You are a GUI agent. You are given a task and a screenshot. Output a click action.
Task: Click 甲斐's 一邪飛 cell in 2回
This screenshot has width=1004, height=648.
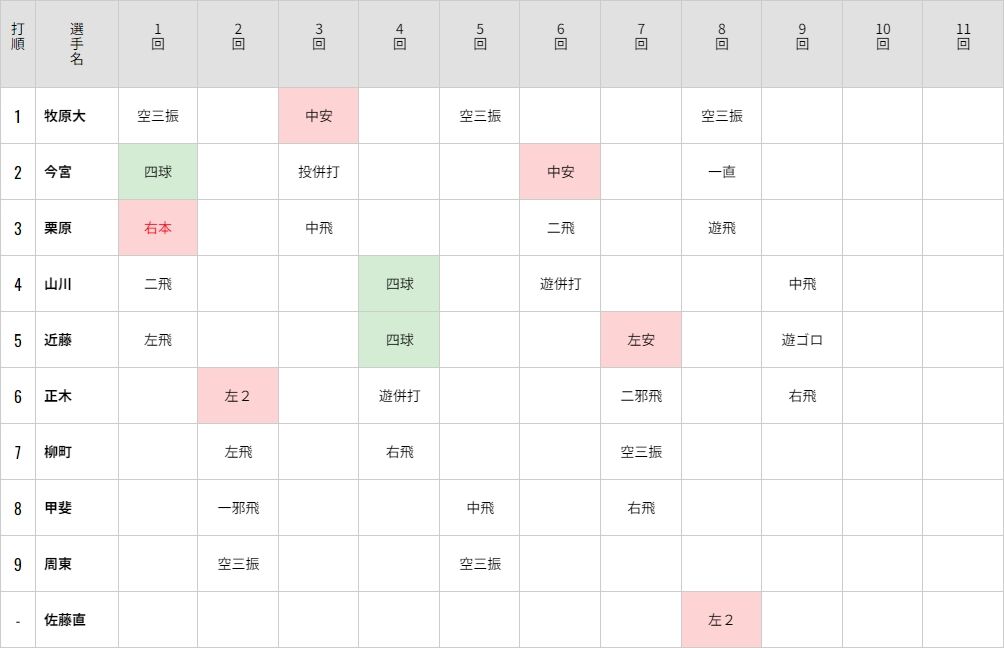(238, 508)
